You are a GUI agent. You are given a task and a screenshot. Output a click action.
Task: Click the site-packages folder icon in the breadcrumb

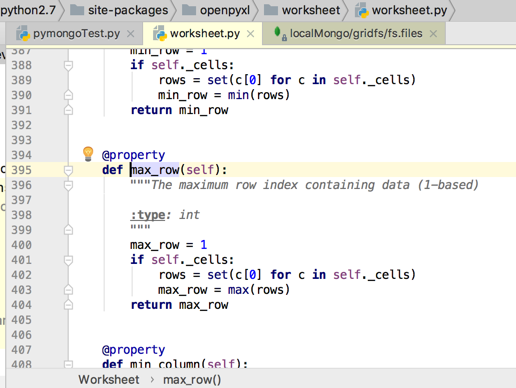[77, 10]
